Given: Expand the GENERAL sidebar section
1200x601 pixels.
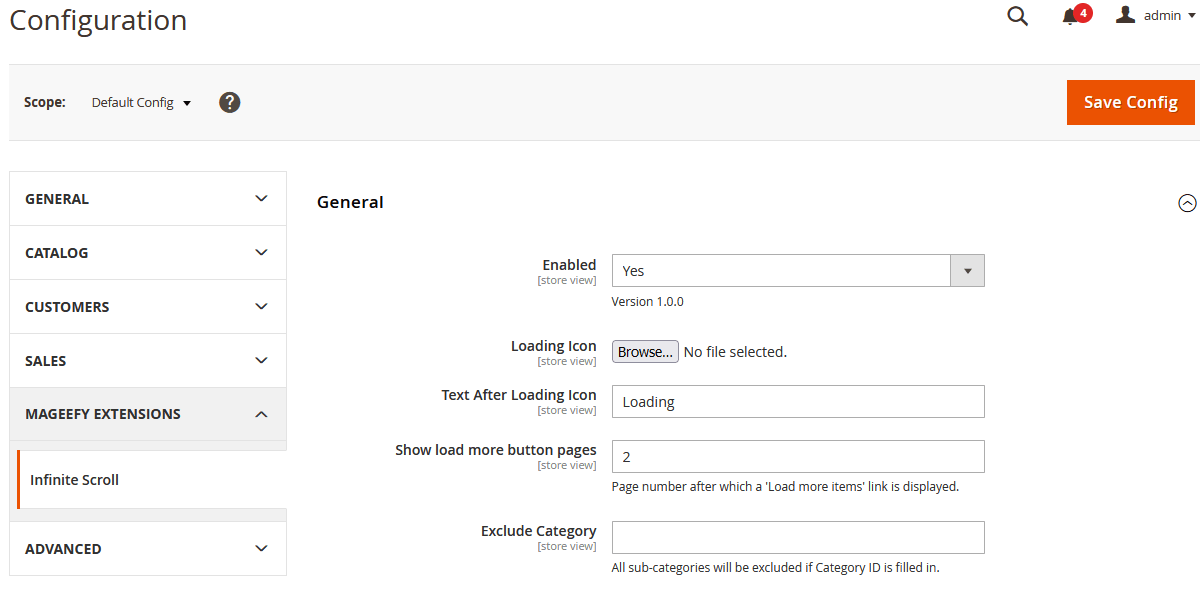Looking at the screenshot, I should click(148, 199).
